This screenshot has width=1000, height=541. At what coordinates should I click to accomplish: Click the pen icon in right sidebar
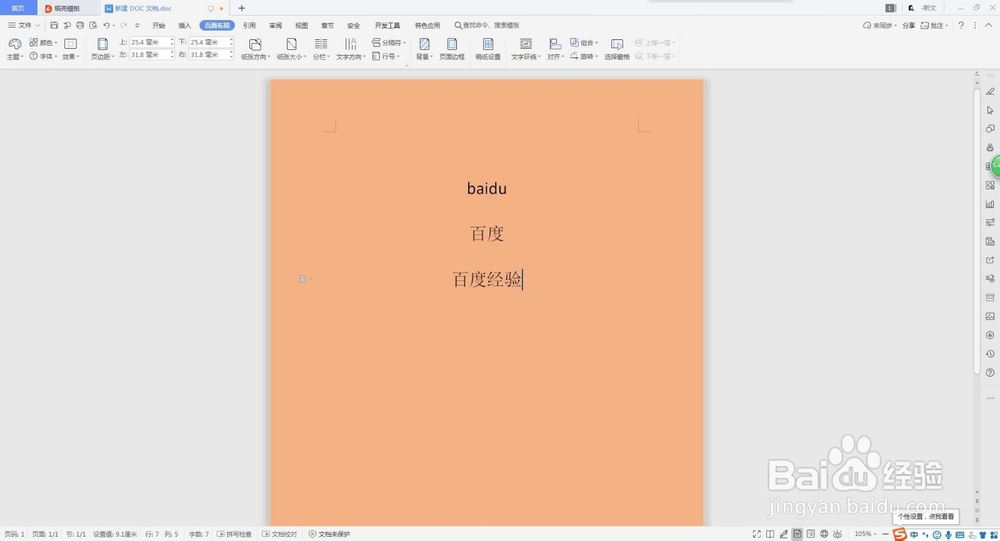coord(990,91)
